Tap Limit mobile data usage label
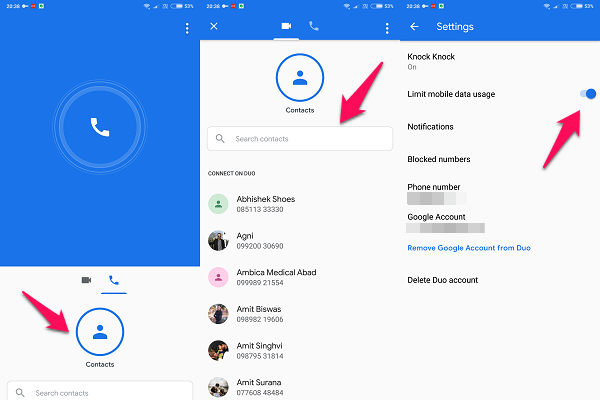Screen dimensions: 600x400 click(451, 94)
